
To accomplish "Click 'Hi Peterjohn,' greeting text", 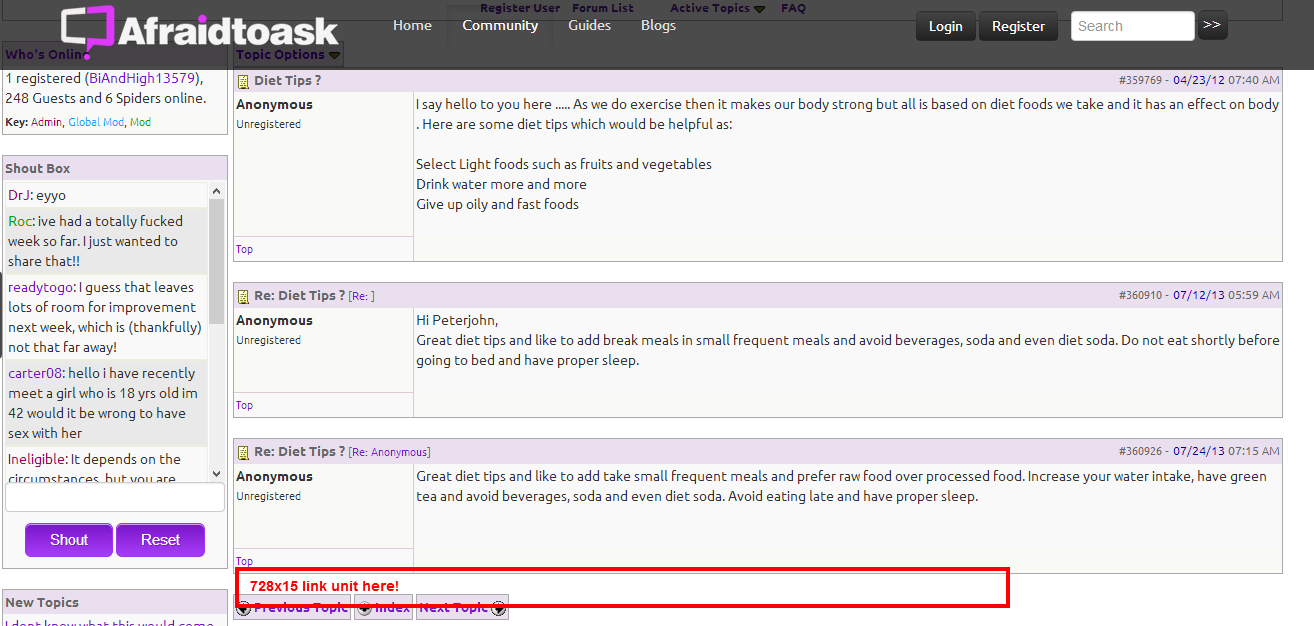I will 457,320.
